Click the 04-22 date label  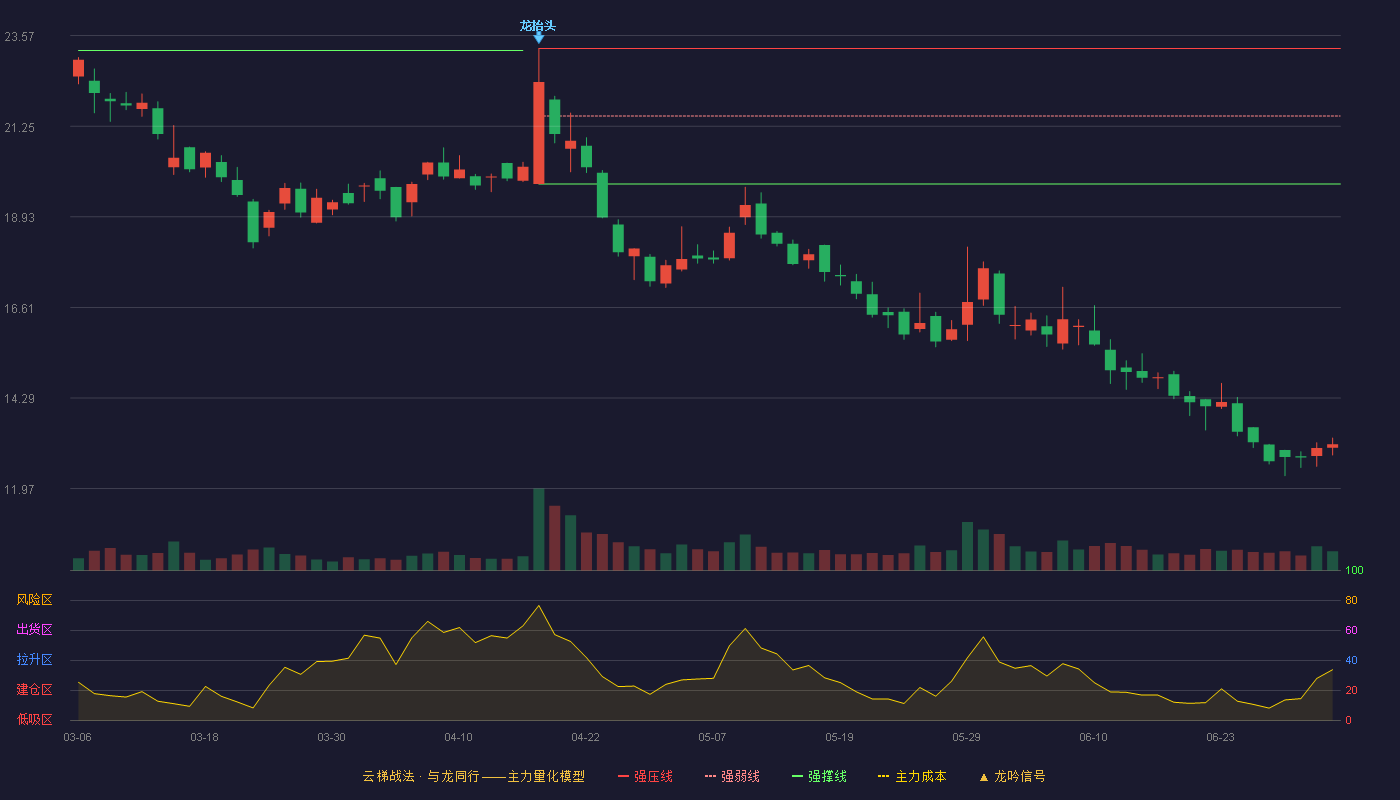(x=585, y=737)
